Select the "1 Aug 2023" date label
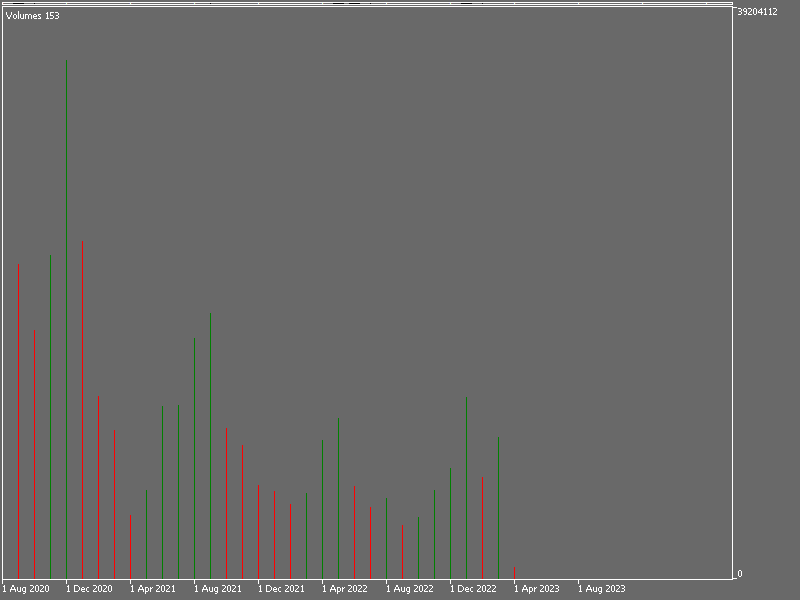 [601, 589]
